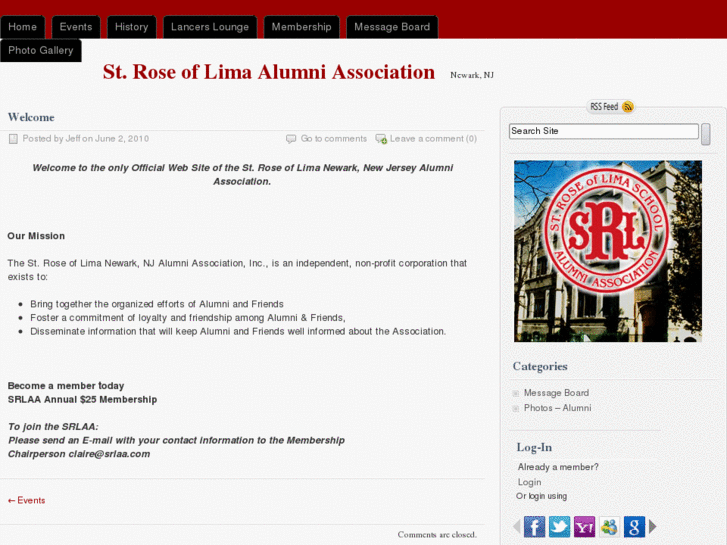Open the History navigation tab
Viewport: 727px width, 545px height.
(x=131, y=27)
